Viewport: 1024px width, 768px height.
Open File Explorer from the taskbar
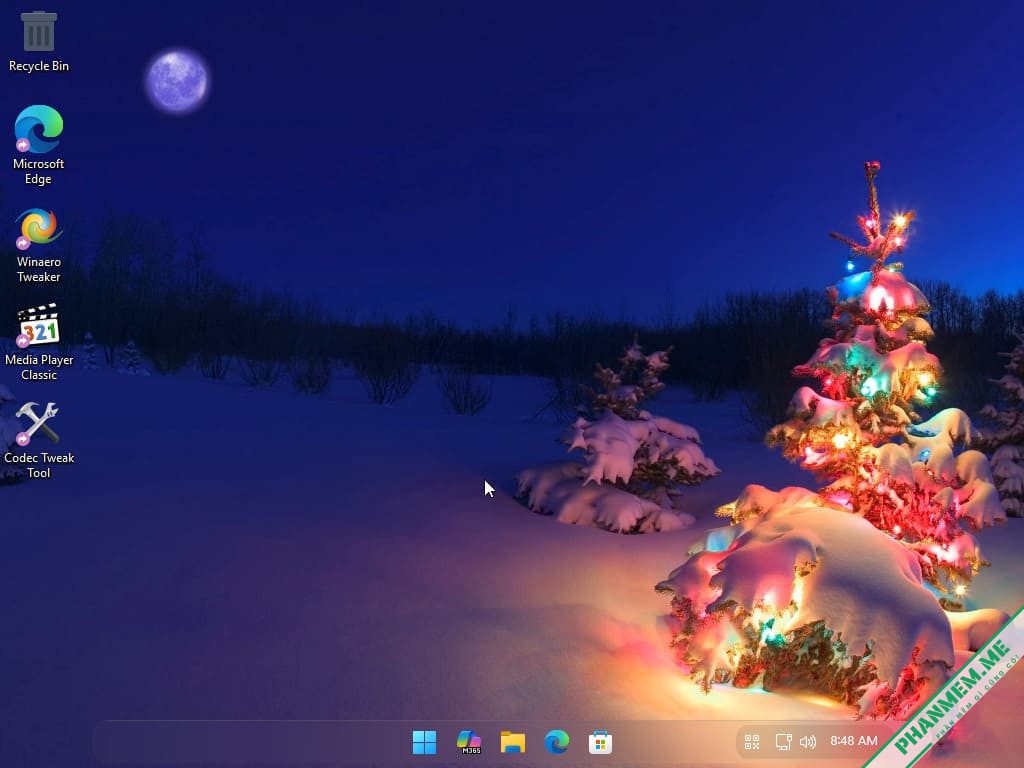(513, 742)
